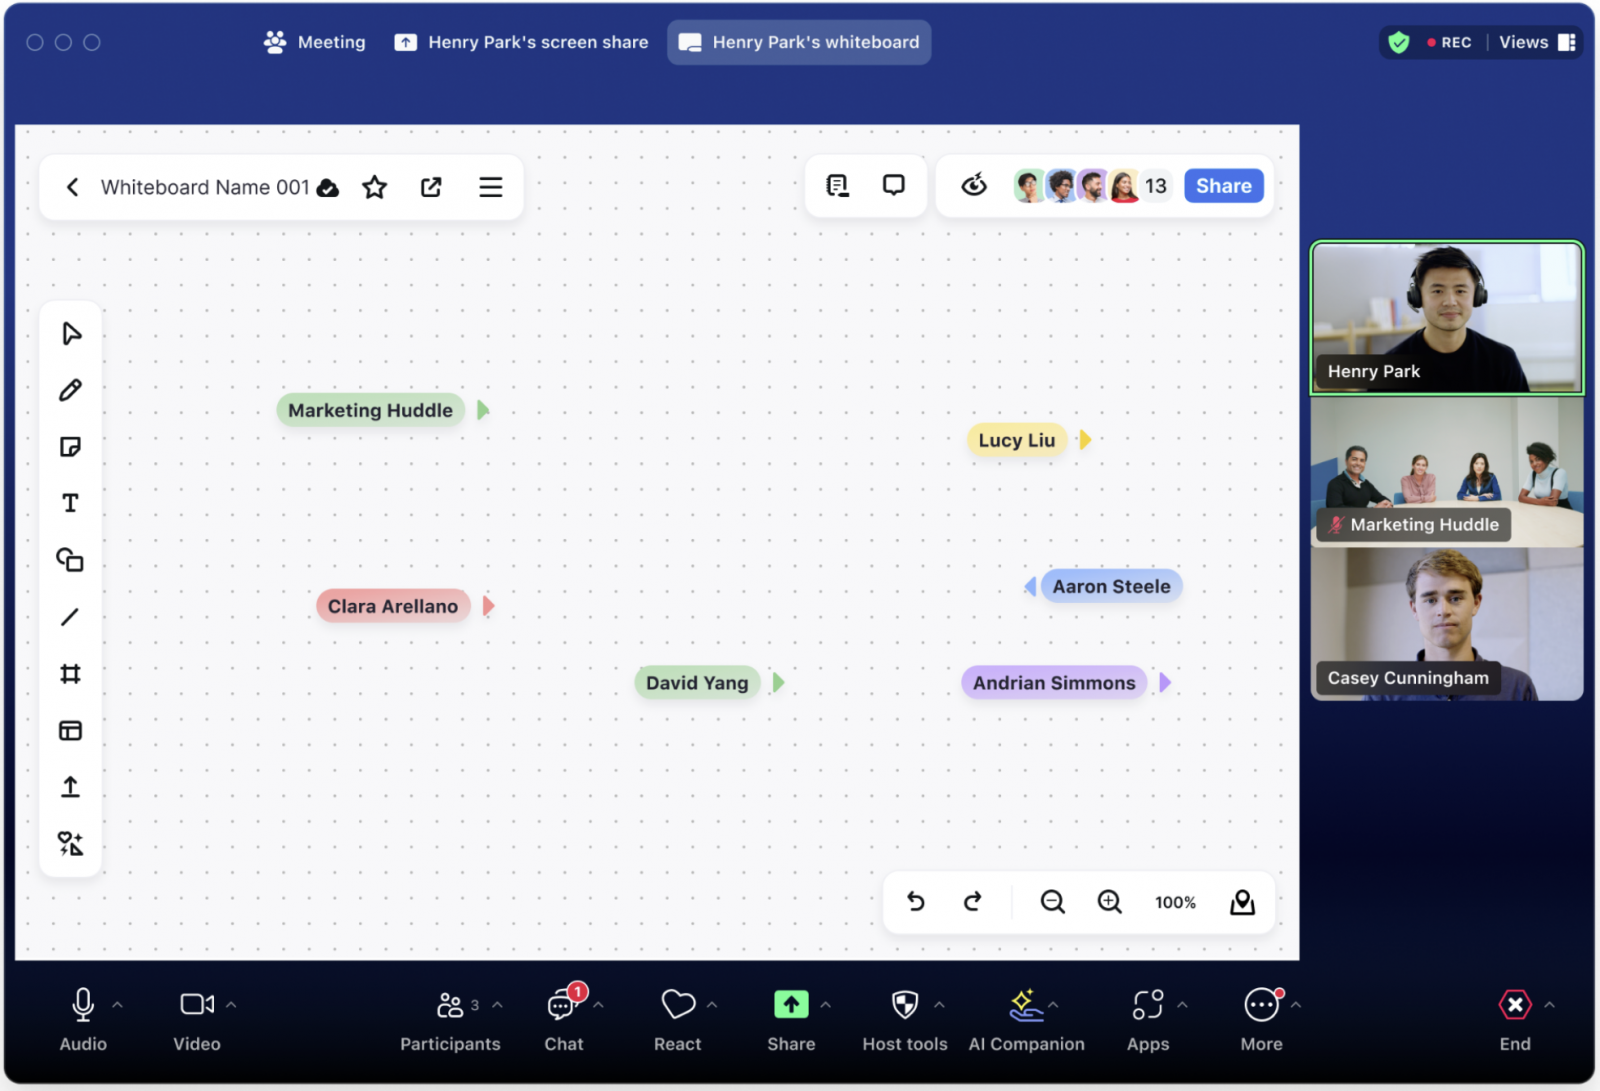Switch to Henry Park's screen share tab

[522, 42]
